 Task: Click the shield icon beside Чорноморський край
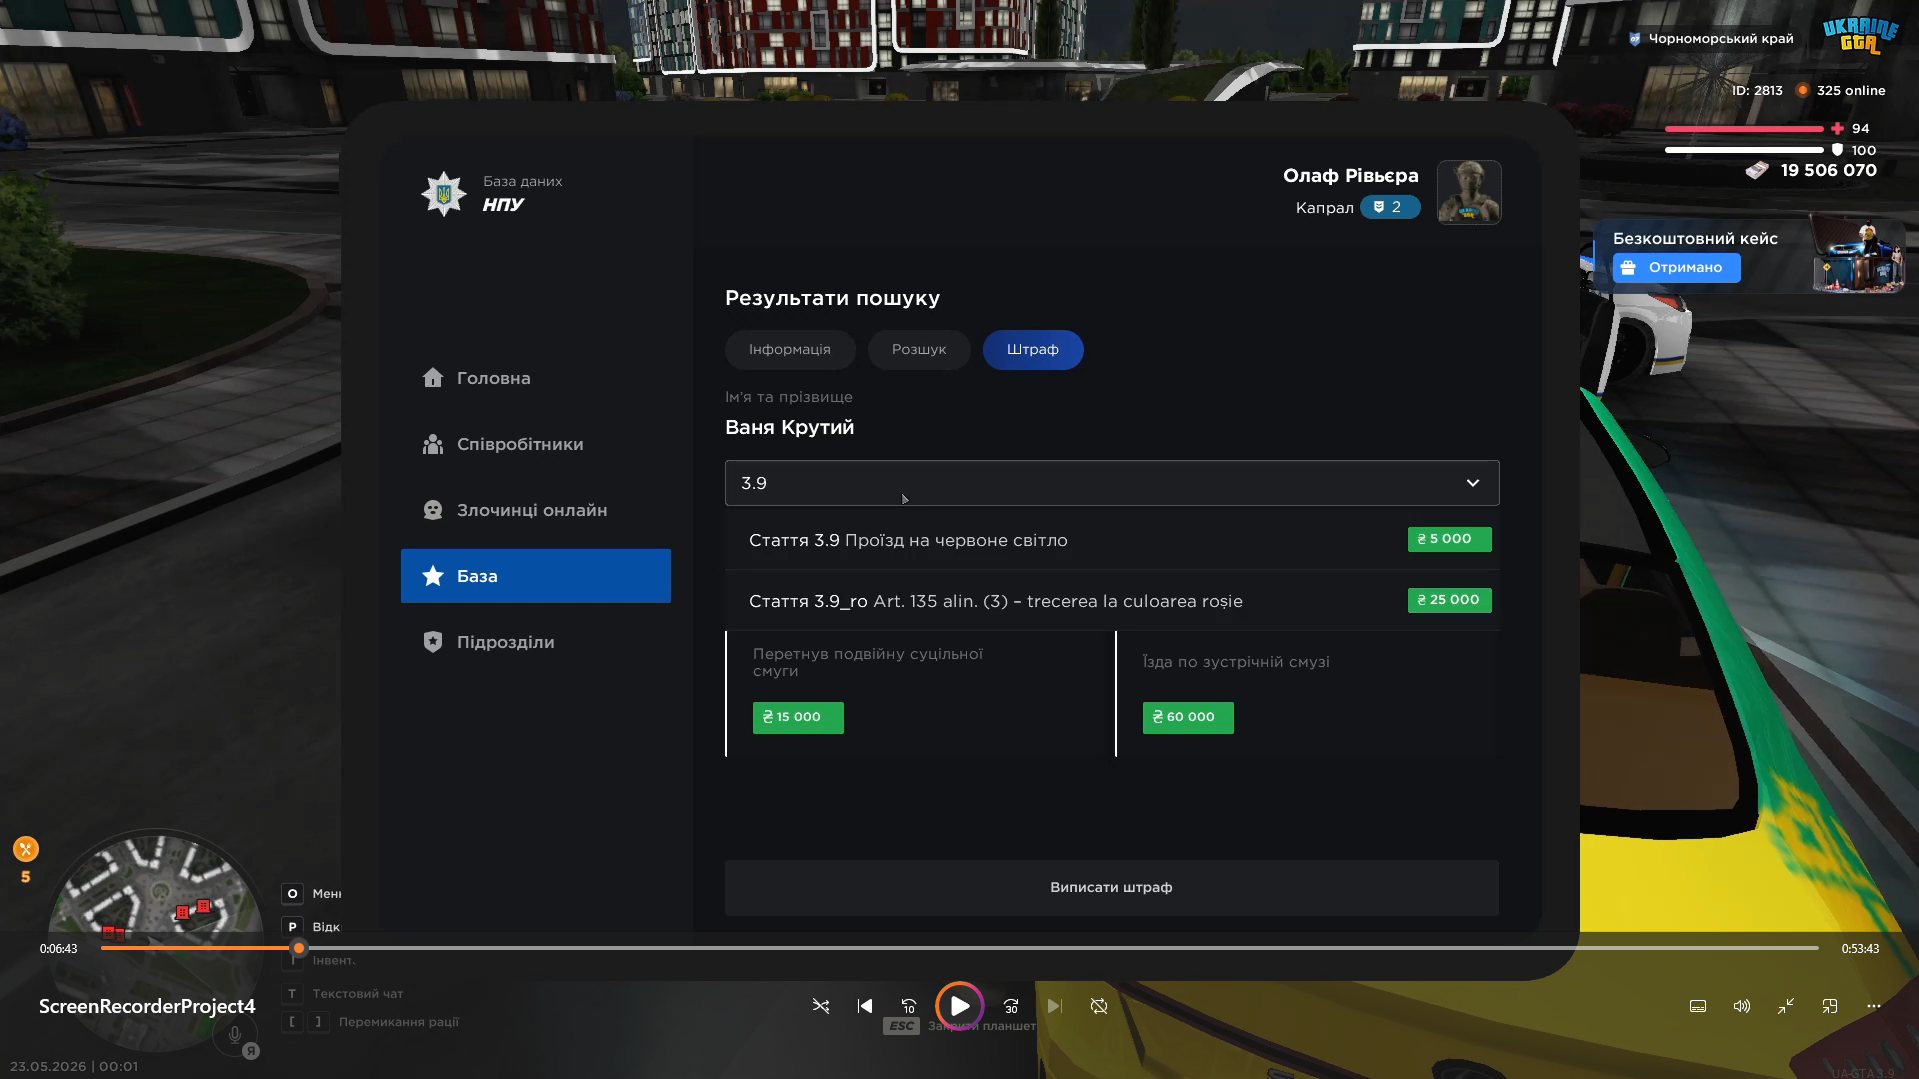1635,39
